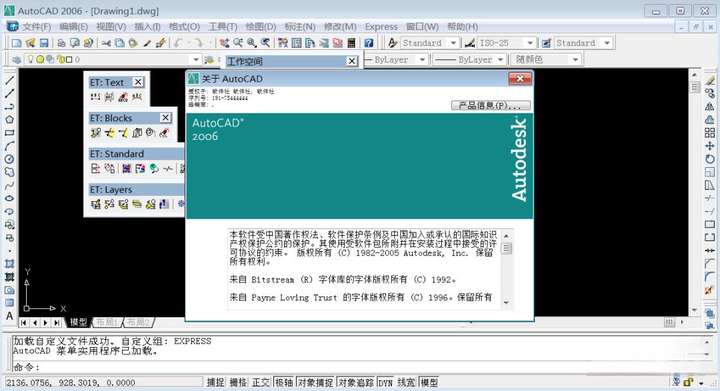720x391 pixels.
Task: Open the 绘图(D) menu
Action: [260, 27]
